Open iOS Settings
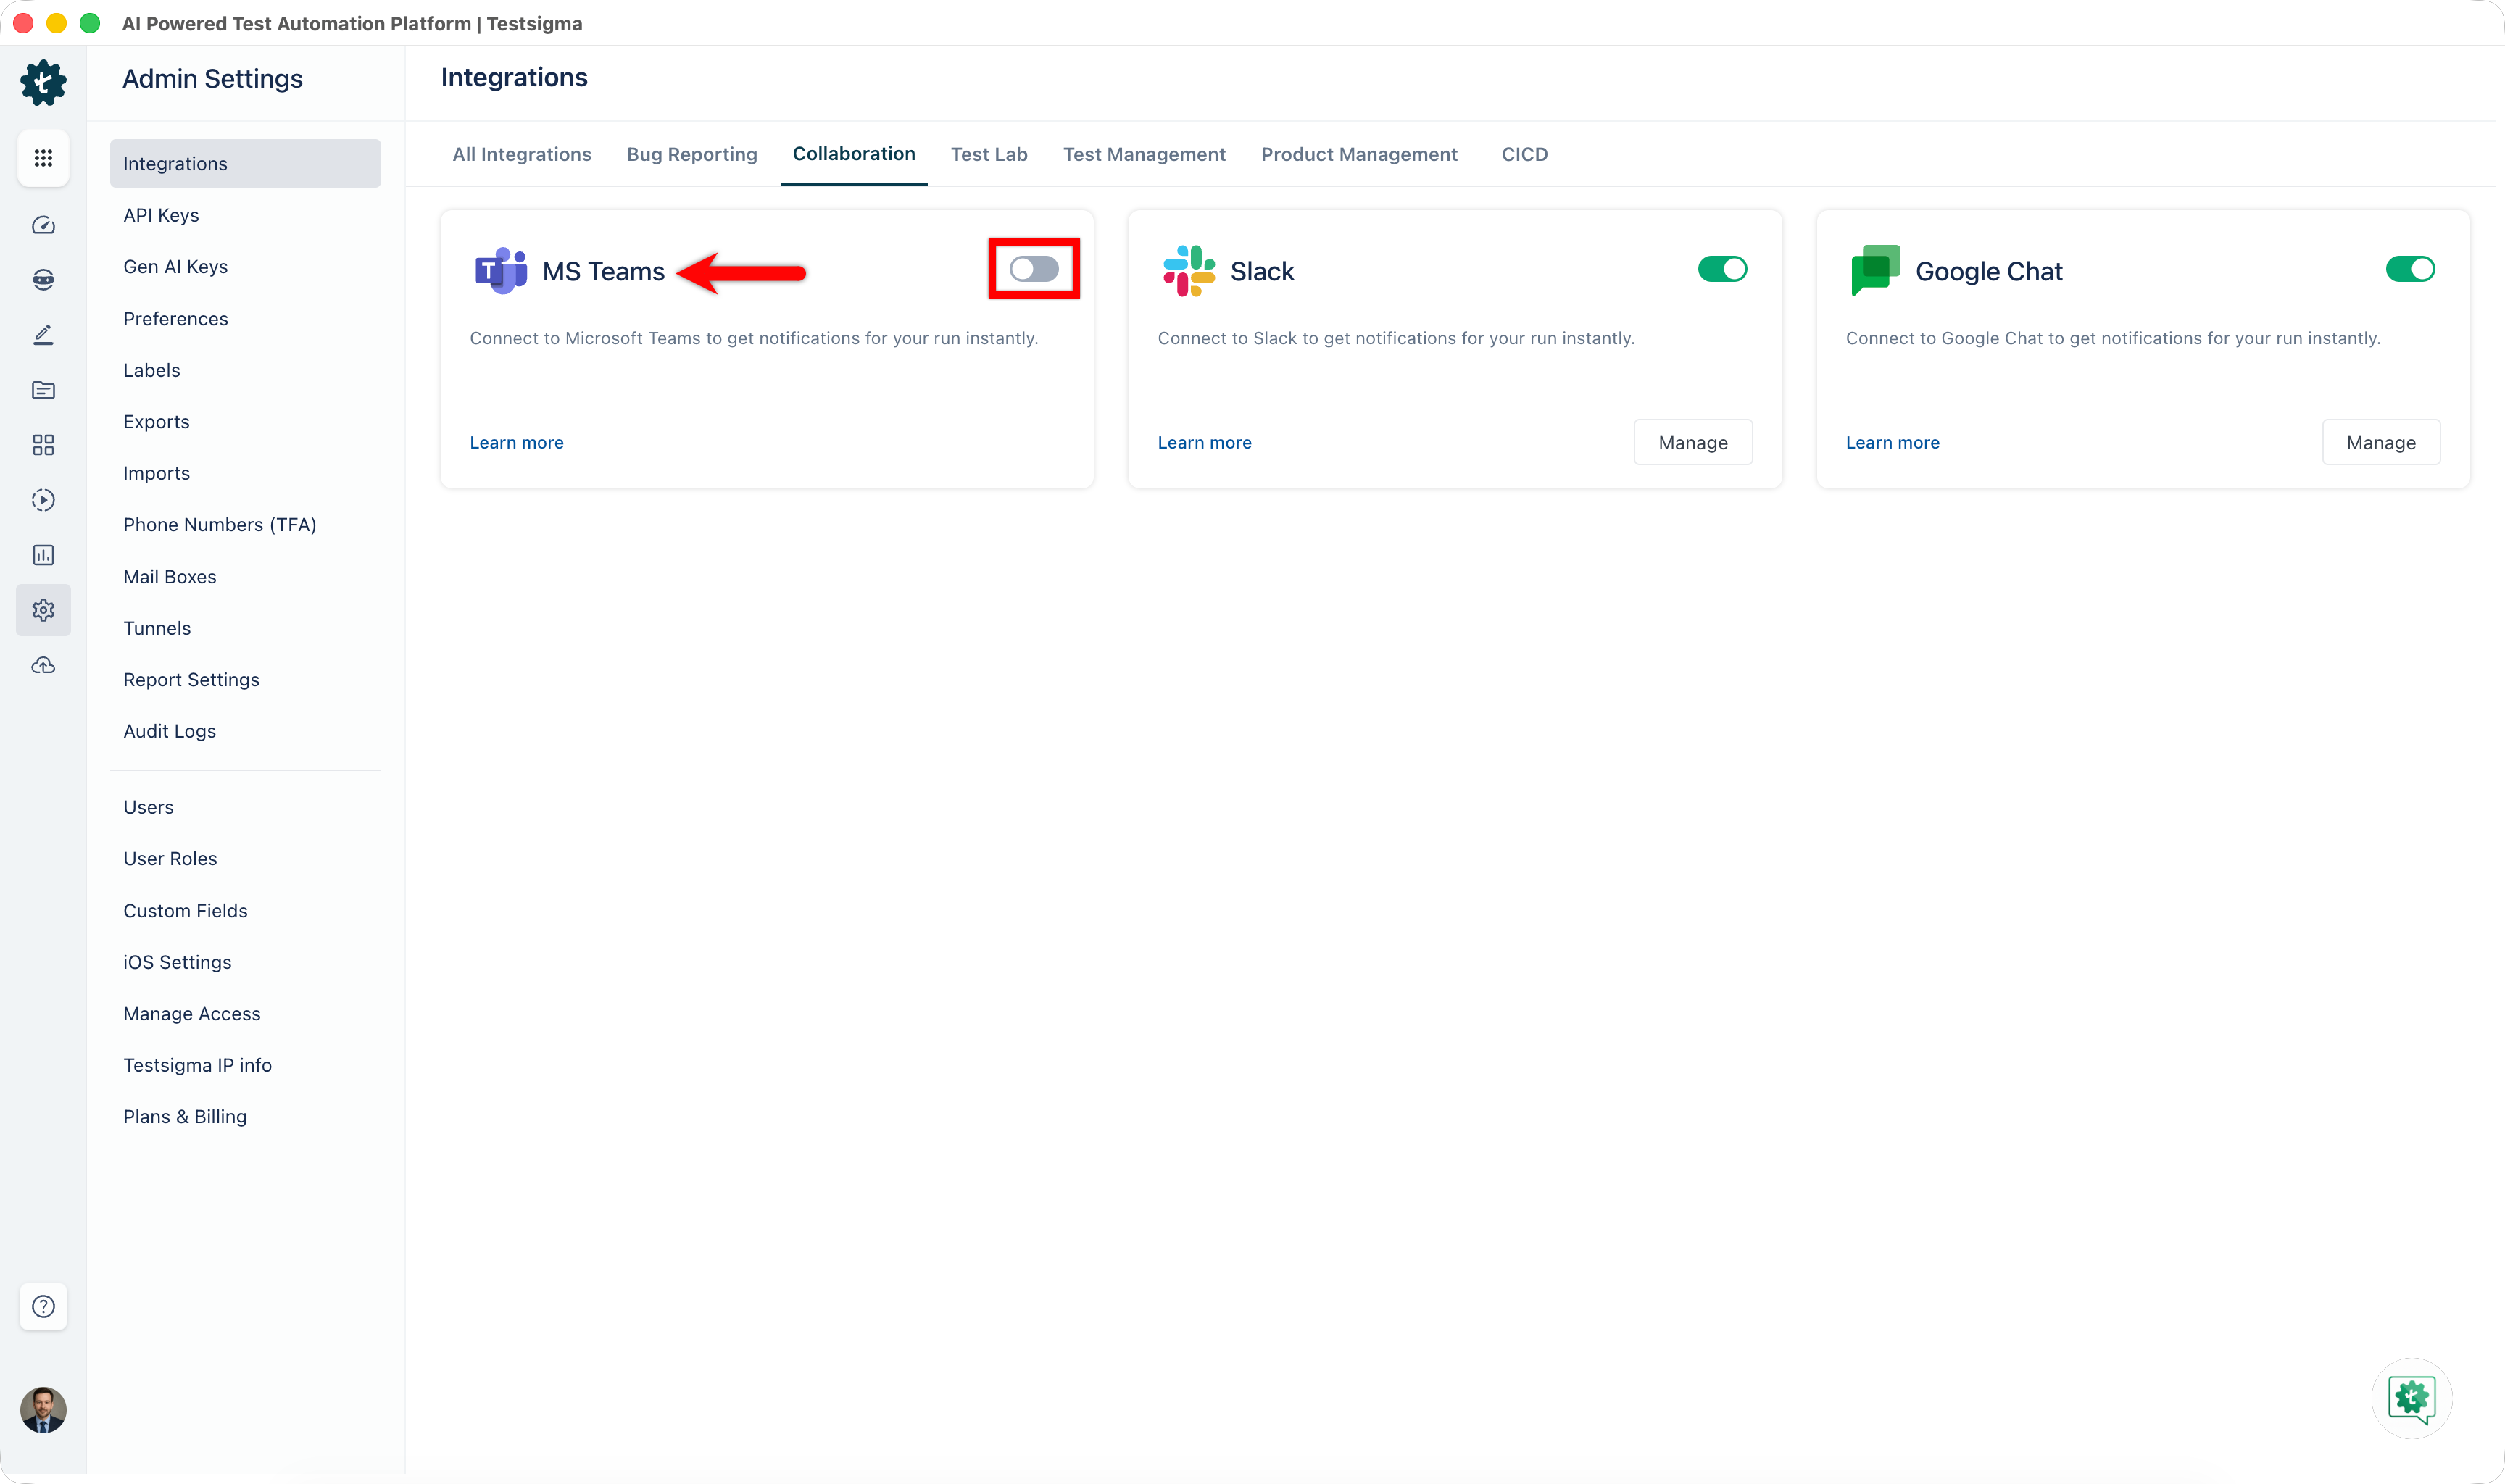Image resolution: width=2505 pixels, height=1484 pixels. 177,962
